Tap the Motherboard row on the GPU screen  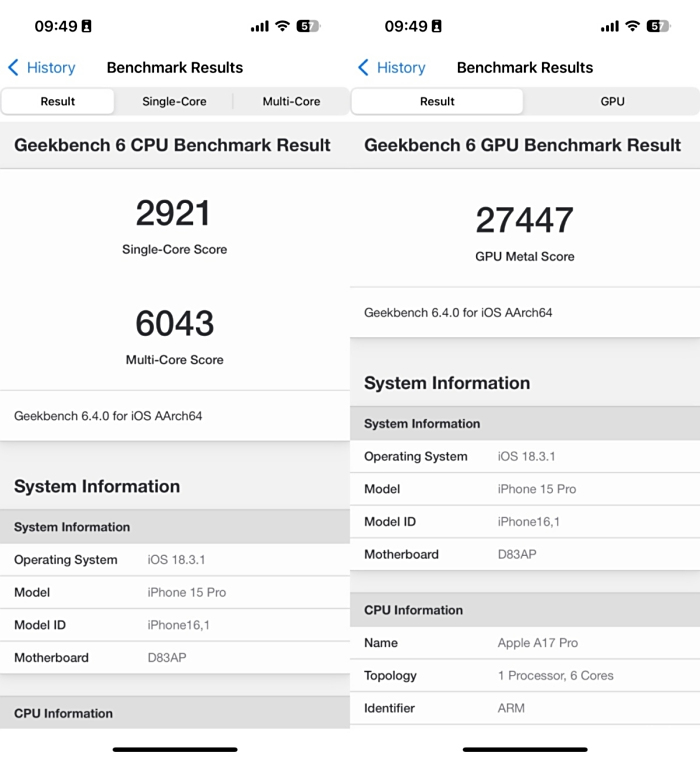525,554
